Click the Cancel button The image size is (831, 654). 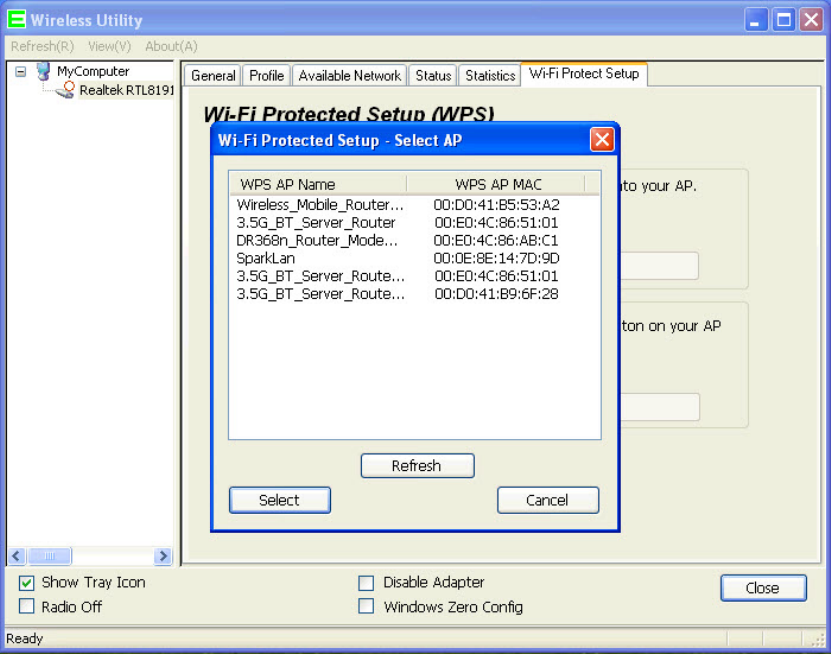point(548,500)
